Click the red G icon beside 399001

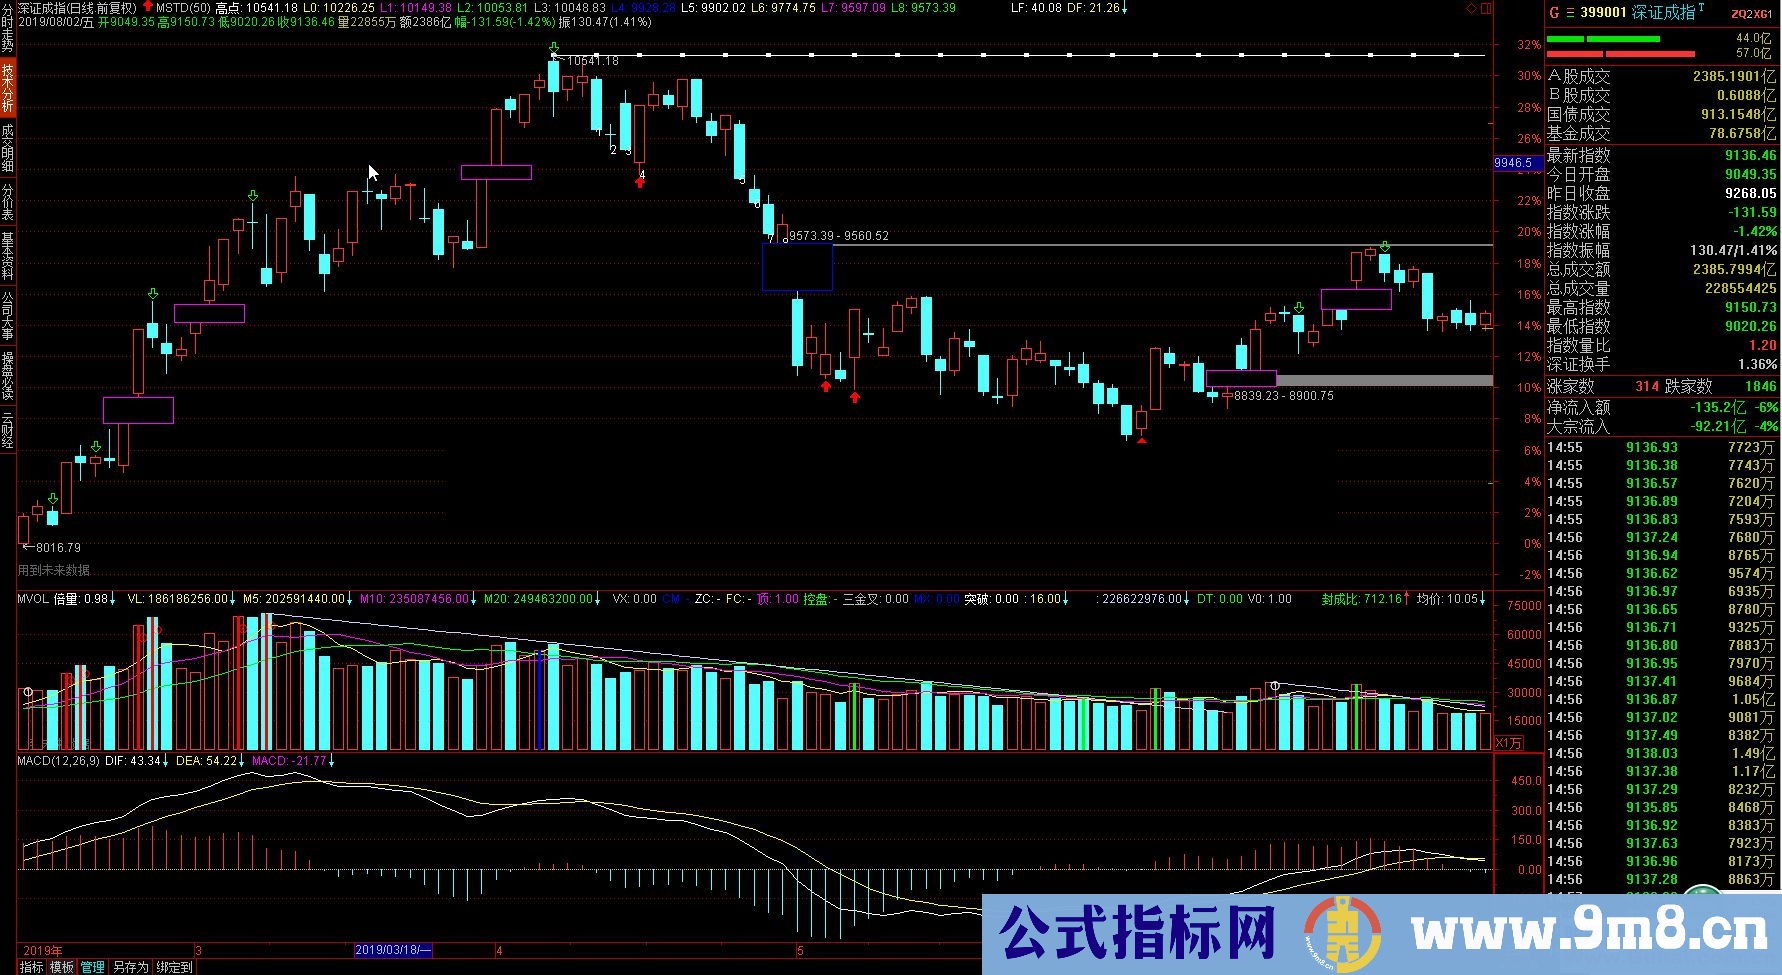coord(1554,13)
